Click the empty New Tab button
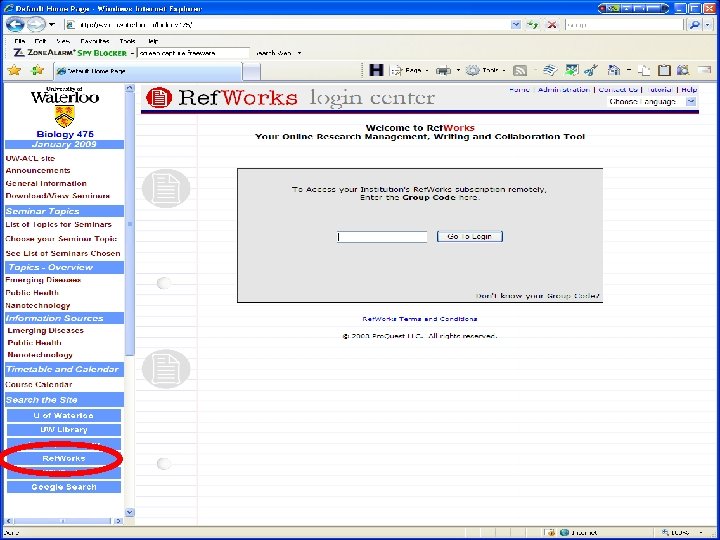The height and width of the screenshot is (540, 720). click(x=251, y=72)
